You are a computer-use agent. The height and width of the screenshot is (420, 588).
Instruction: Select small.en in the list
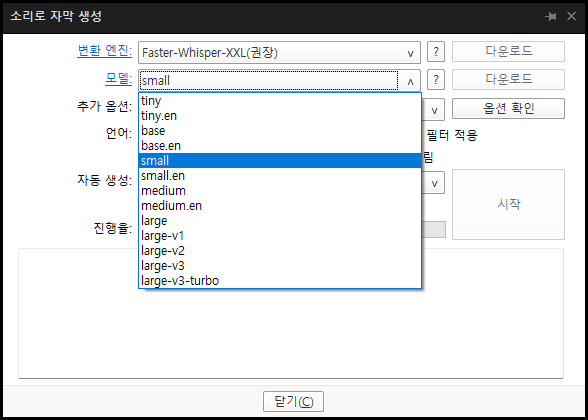[x=280, y=176]
